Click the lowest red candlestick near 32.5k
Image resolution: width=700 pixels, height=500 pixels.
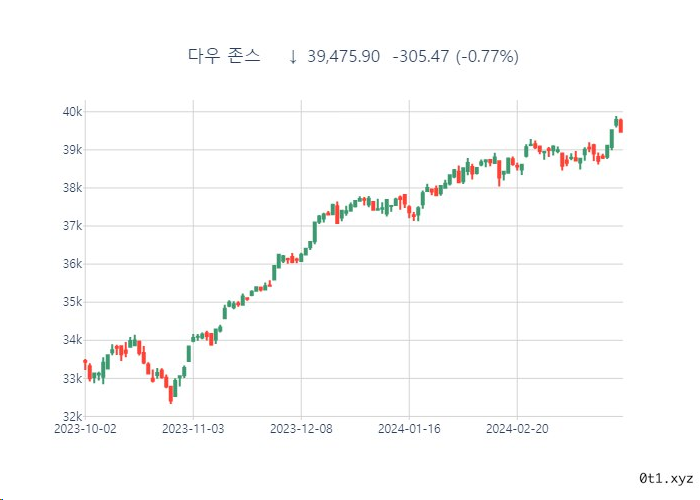coord(171,394)
